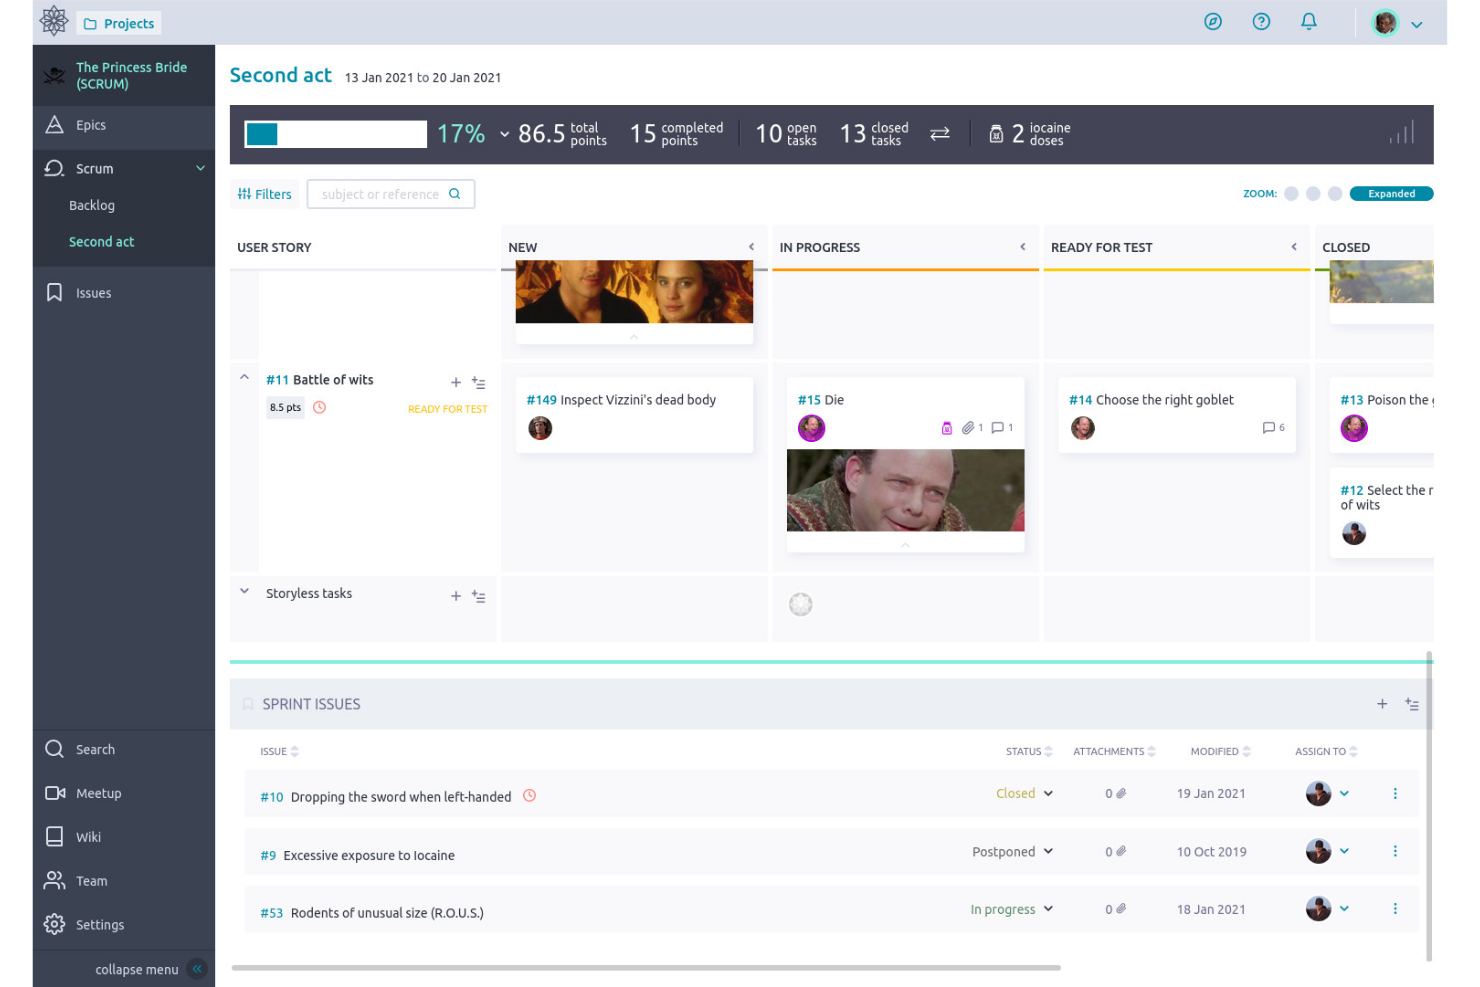Click the attachment paperclip on Die card

(967, 428)
